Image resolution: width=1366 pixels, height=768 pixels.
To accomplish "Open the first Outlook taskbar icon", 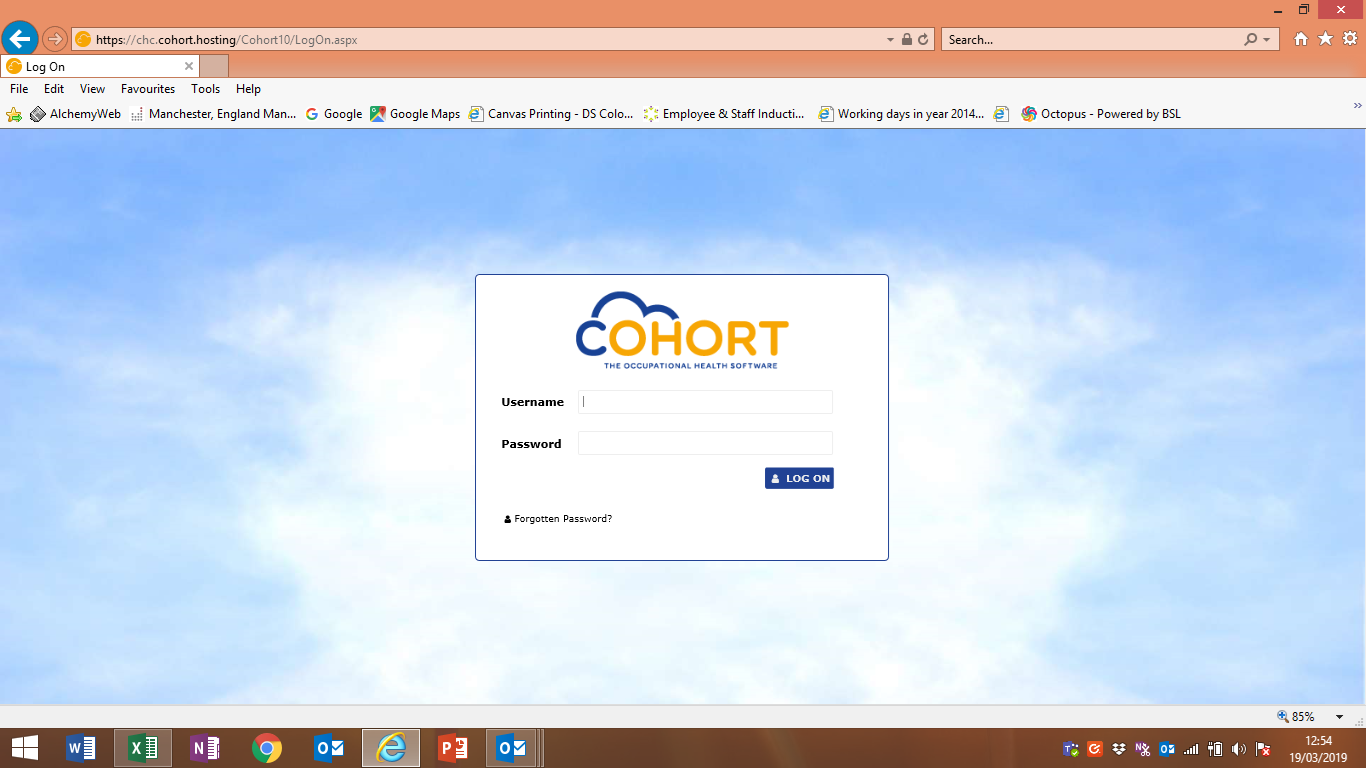I will coord(329,748).
